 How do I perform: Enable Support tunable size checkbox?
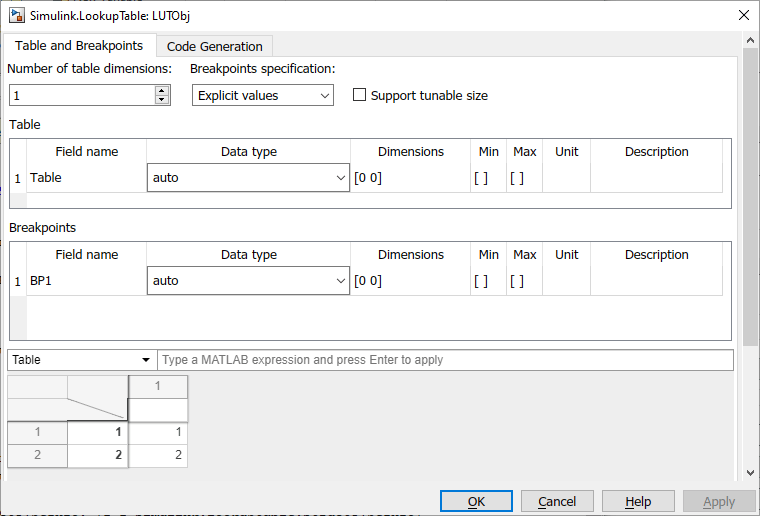(360, 96)
